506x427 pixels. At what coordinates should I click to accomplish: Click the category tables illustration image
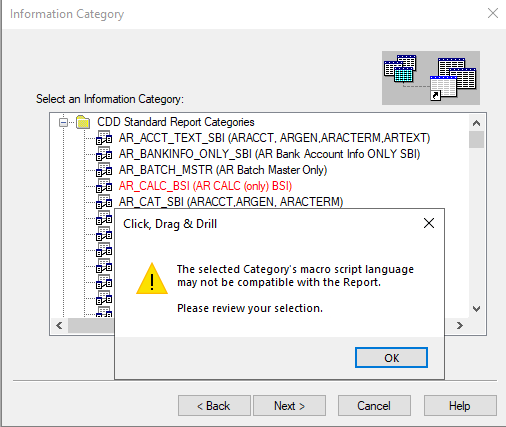(x=431, y=78)
